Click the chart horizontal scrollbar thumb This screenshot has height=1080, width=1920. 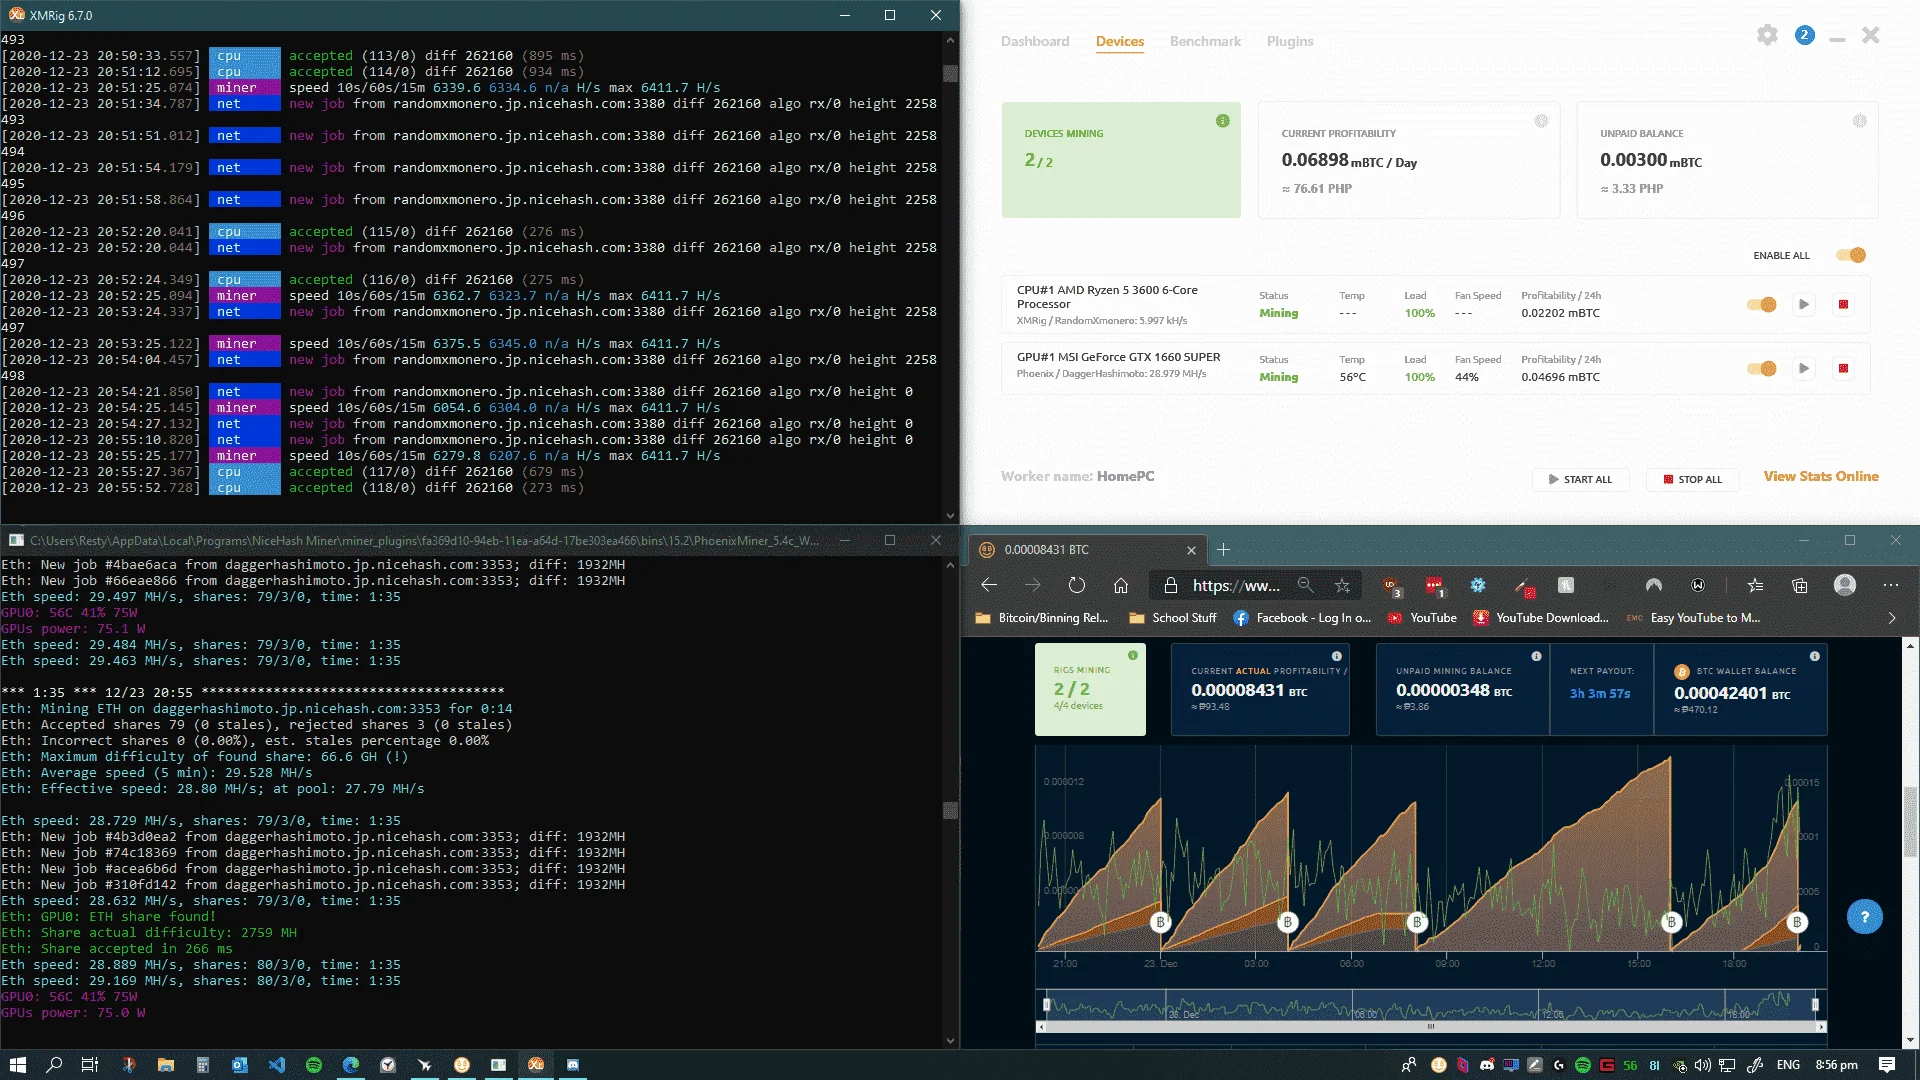click(x=1431, y=1027)
